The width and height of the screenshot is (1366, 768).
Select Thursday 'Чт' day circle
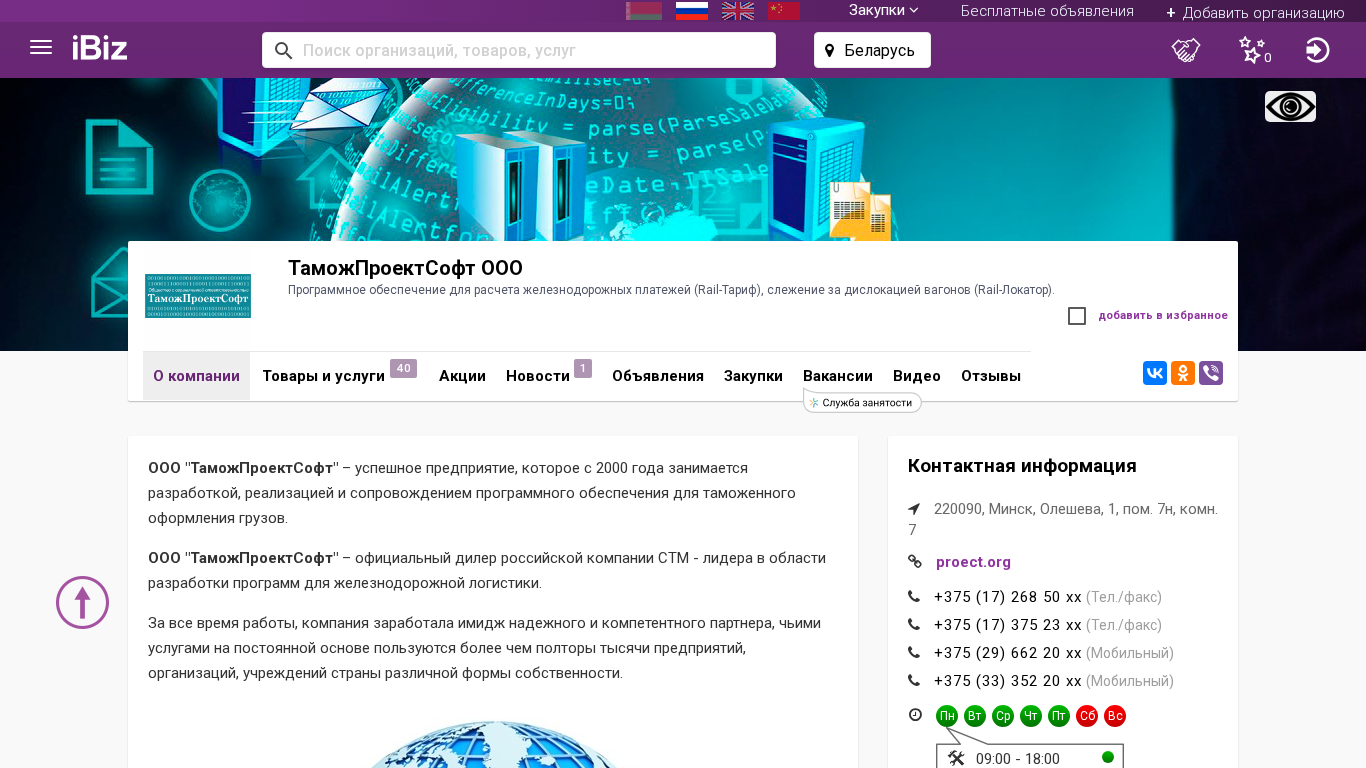click(x=1031, y=716)
